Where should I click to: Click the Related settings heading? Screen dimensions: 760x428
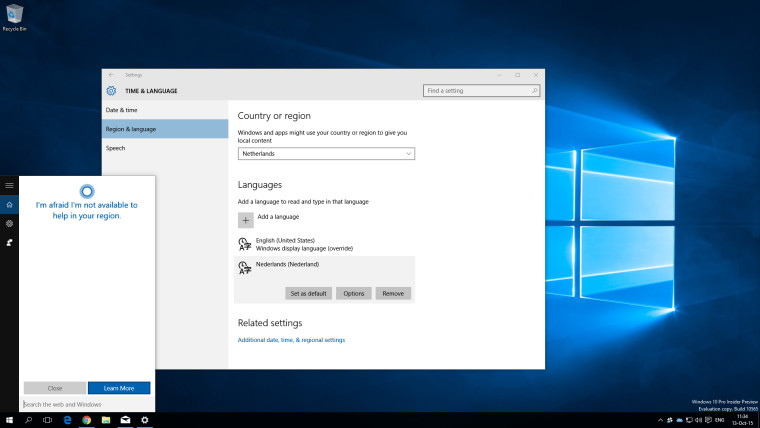pyautogui.click(x=269, y=323)
